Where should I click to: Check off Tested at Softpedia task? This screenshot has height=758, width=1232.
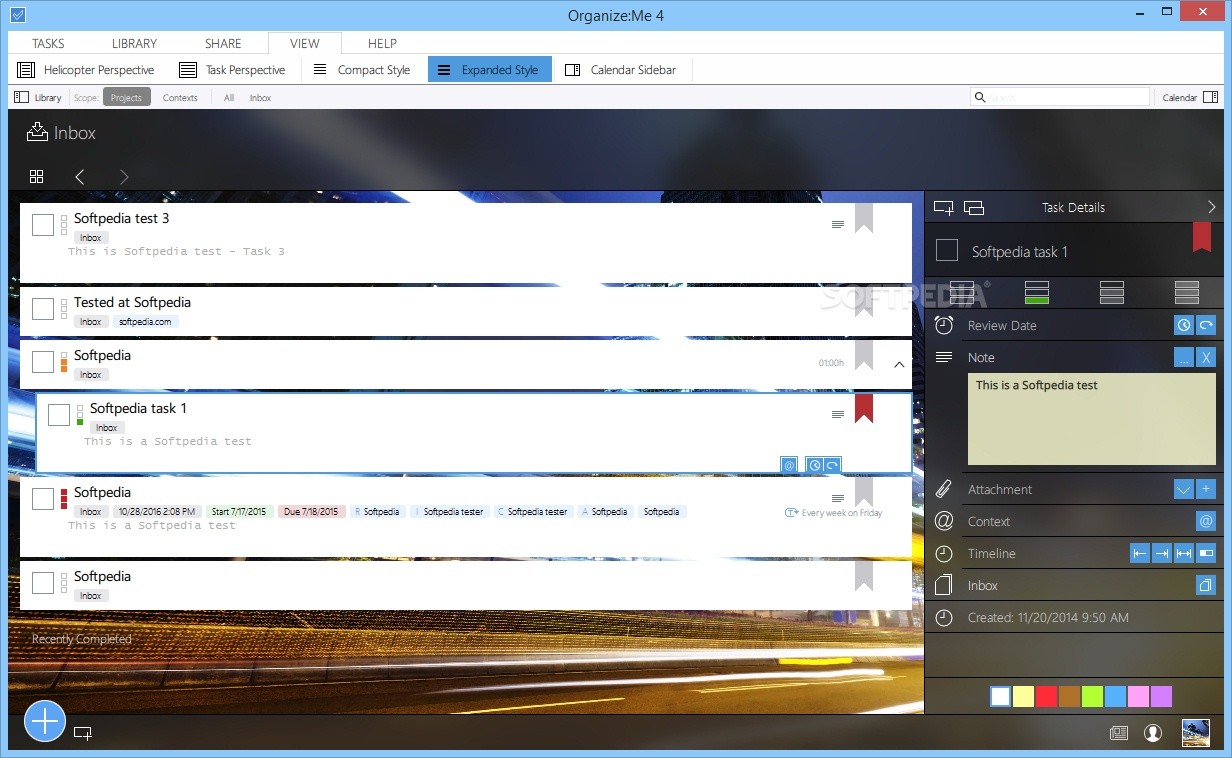42,308
